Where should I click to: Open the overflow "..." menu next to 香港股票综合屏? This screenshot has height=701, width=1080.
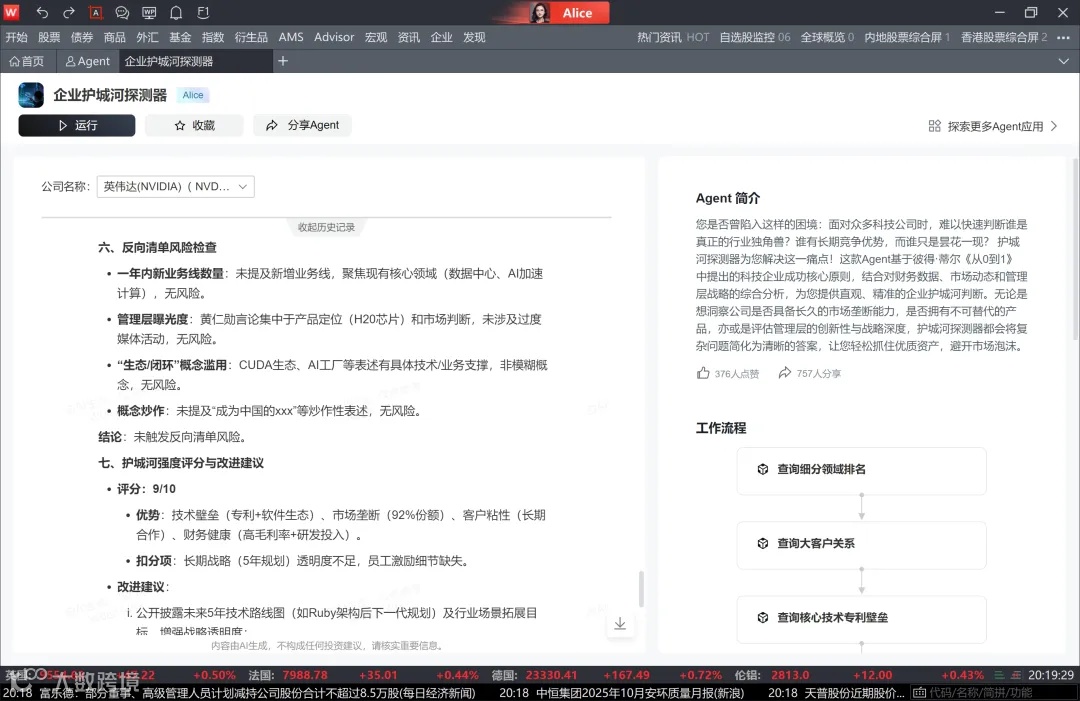pyautogui.click(x=1063, y=37)
